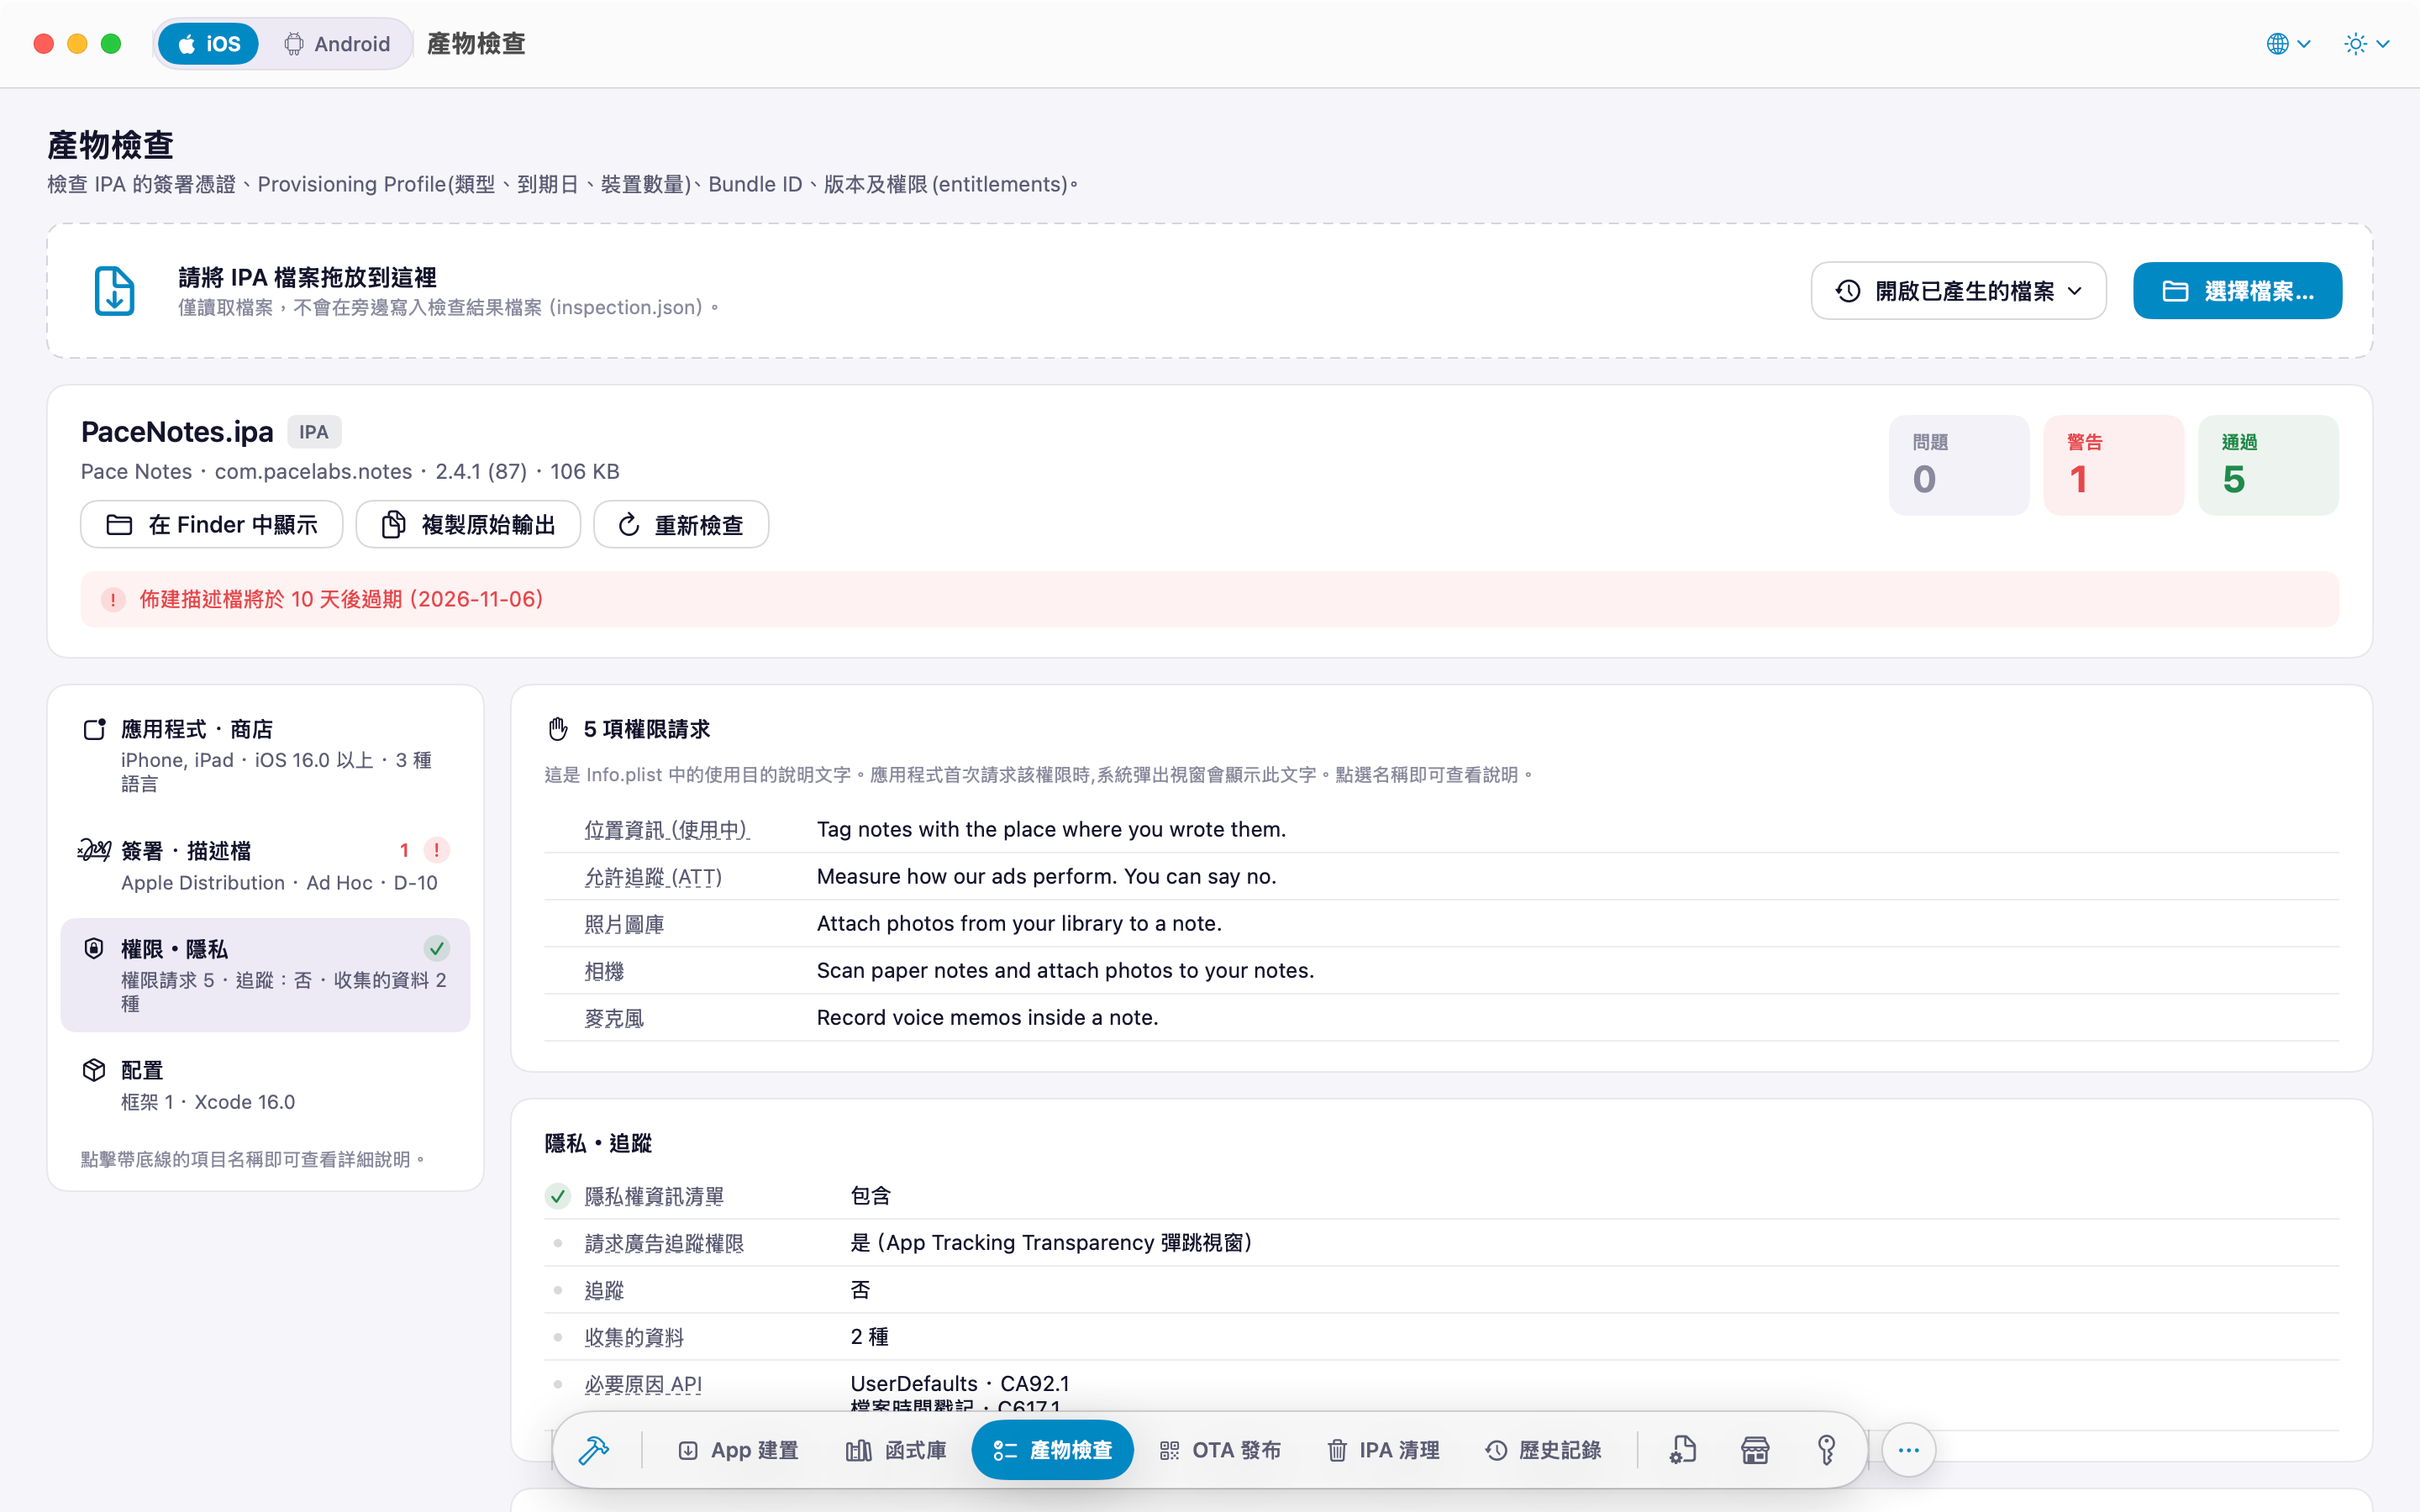Click the hammer icon in the bottom dock
This screenshot has width=2420, height=1512.
594,1450
